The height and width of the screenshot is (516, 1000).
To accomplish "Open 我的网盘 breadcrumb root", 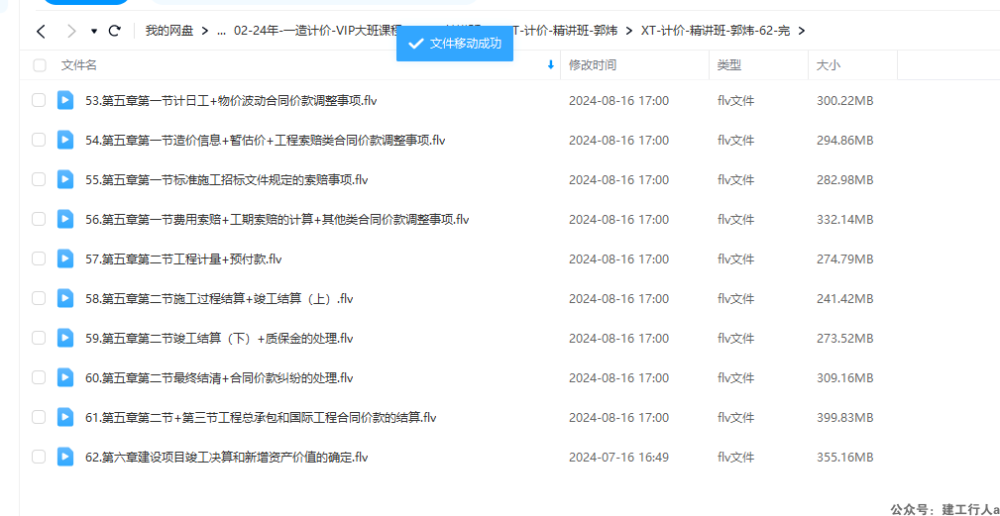I will (169, 31).
